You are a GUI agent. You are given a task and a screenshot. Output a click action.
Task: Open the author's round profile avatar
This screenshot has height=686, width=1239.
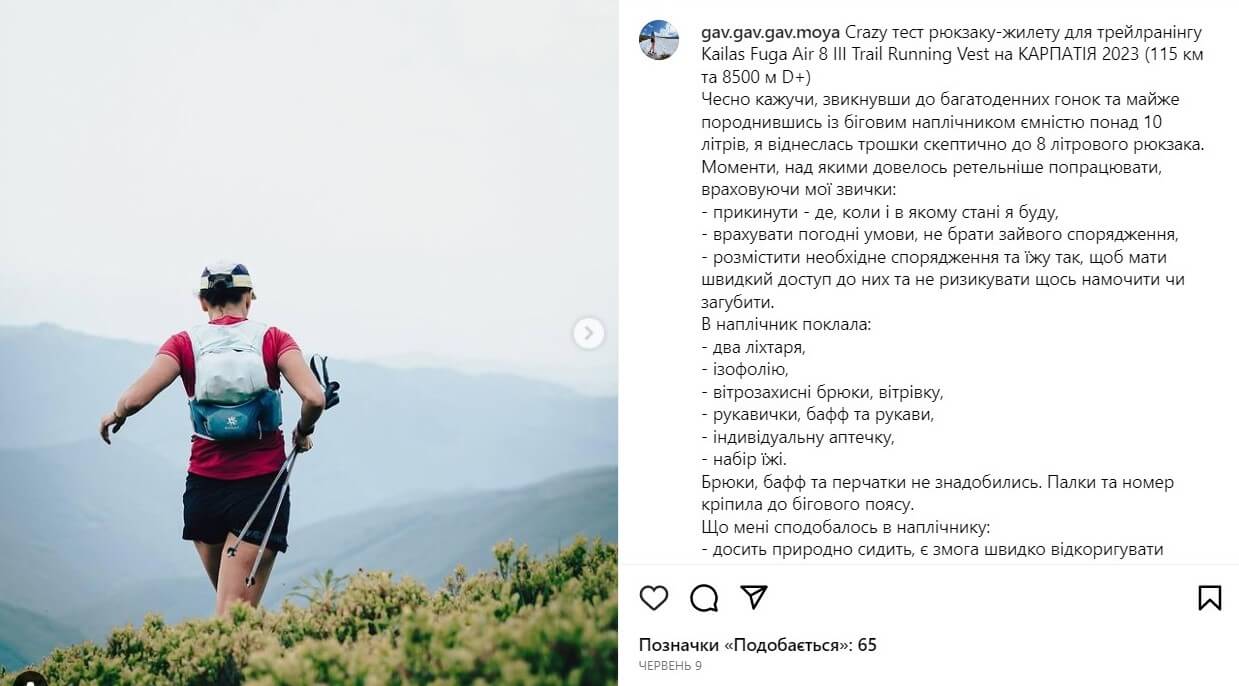coord(659,40)
